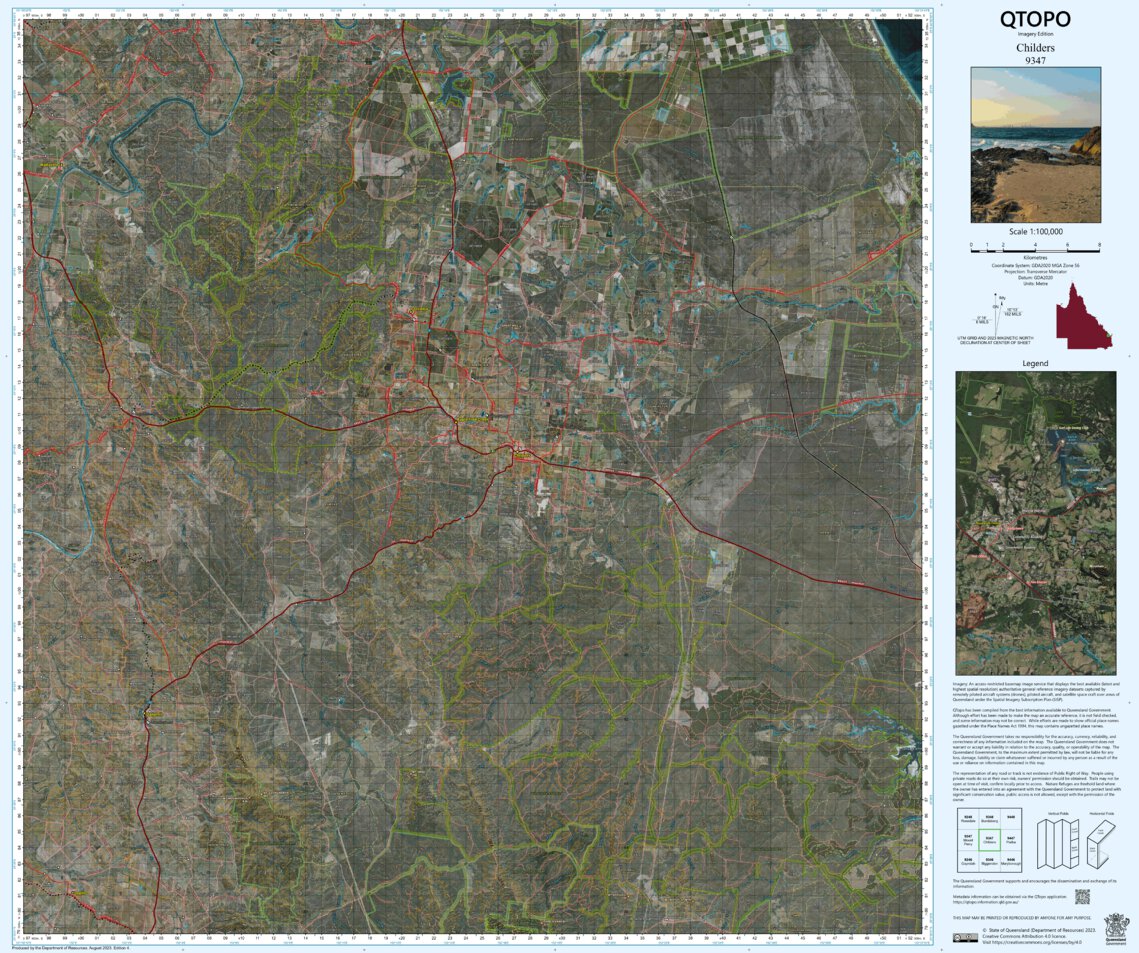Select the Vertical Folds diagram
1139x953 pixels.
click(x=1058, y=841)
